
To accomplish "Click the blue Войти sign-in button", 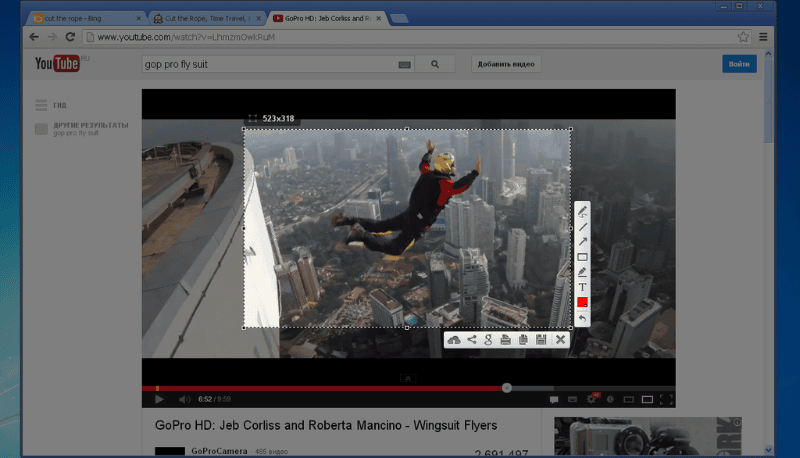I will coord(739,64).
